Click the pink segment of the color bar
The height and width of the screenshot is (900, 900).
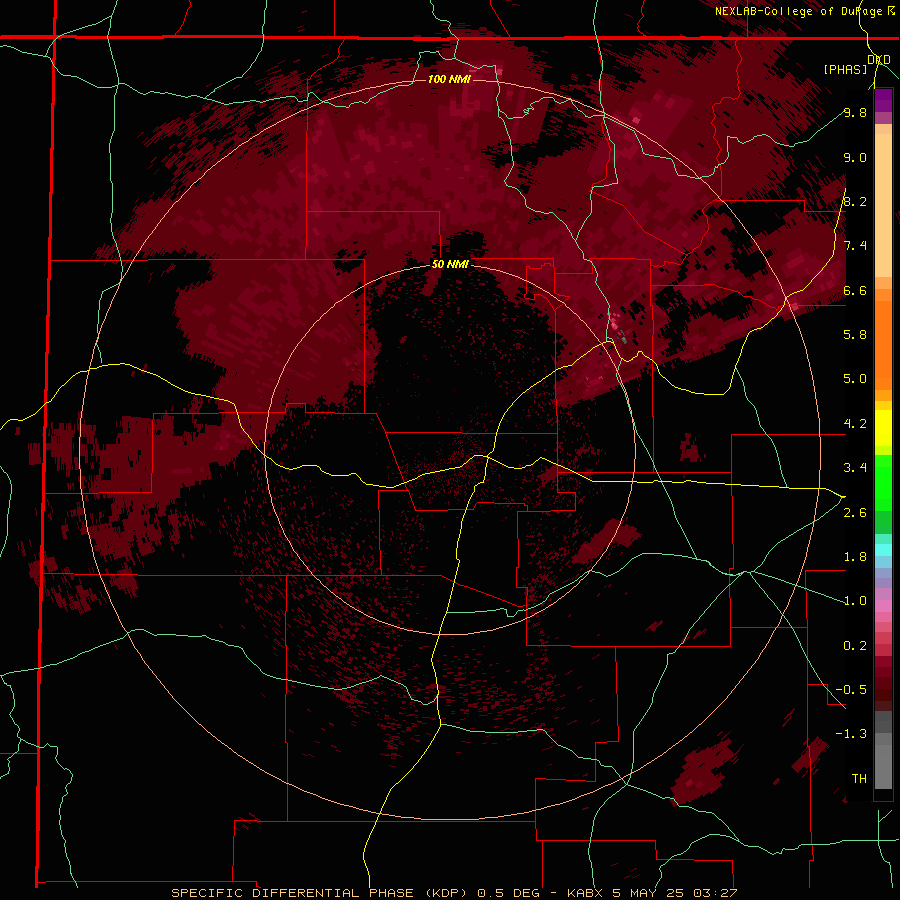(x=883, y=606)
